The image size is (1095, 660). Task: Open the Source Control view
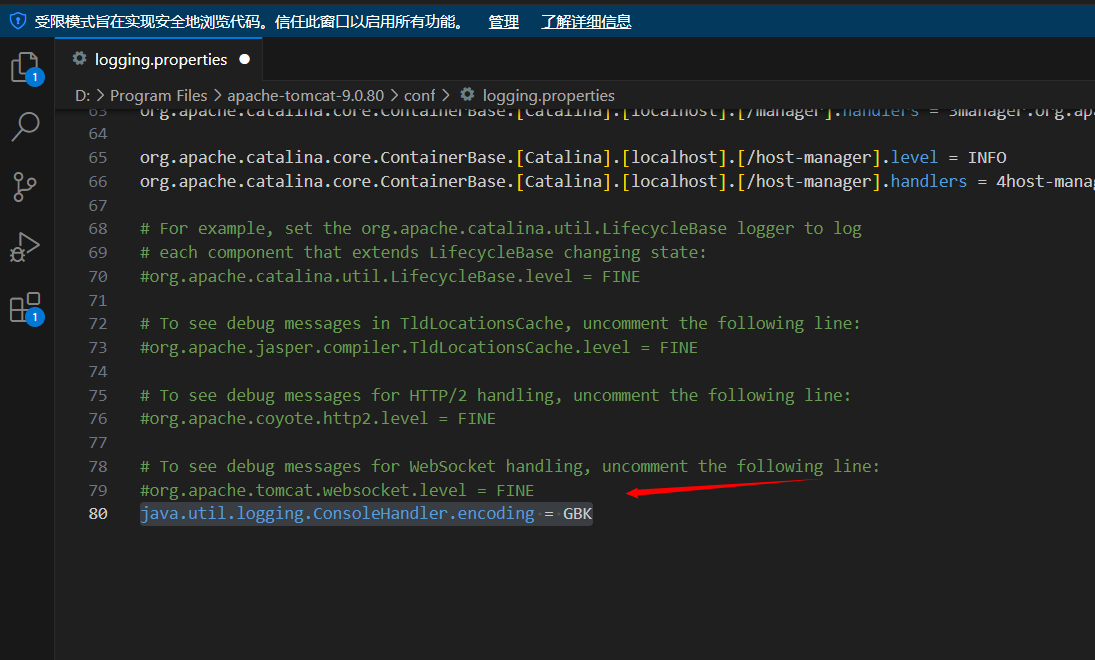pos(26,187)
